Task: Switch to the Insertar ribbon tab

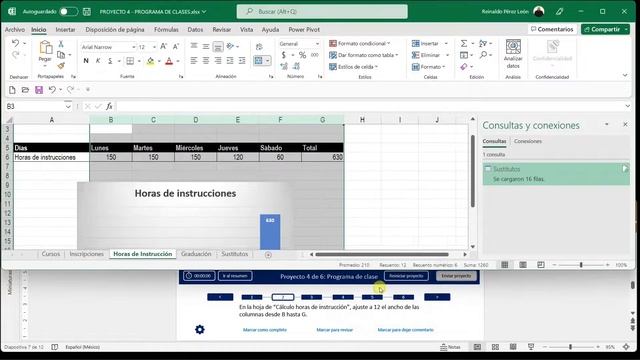Action: click(x=65, y=29)
